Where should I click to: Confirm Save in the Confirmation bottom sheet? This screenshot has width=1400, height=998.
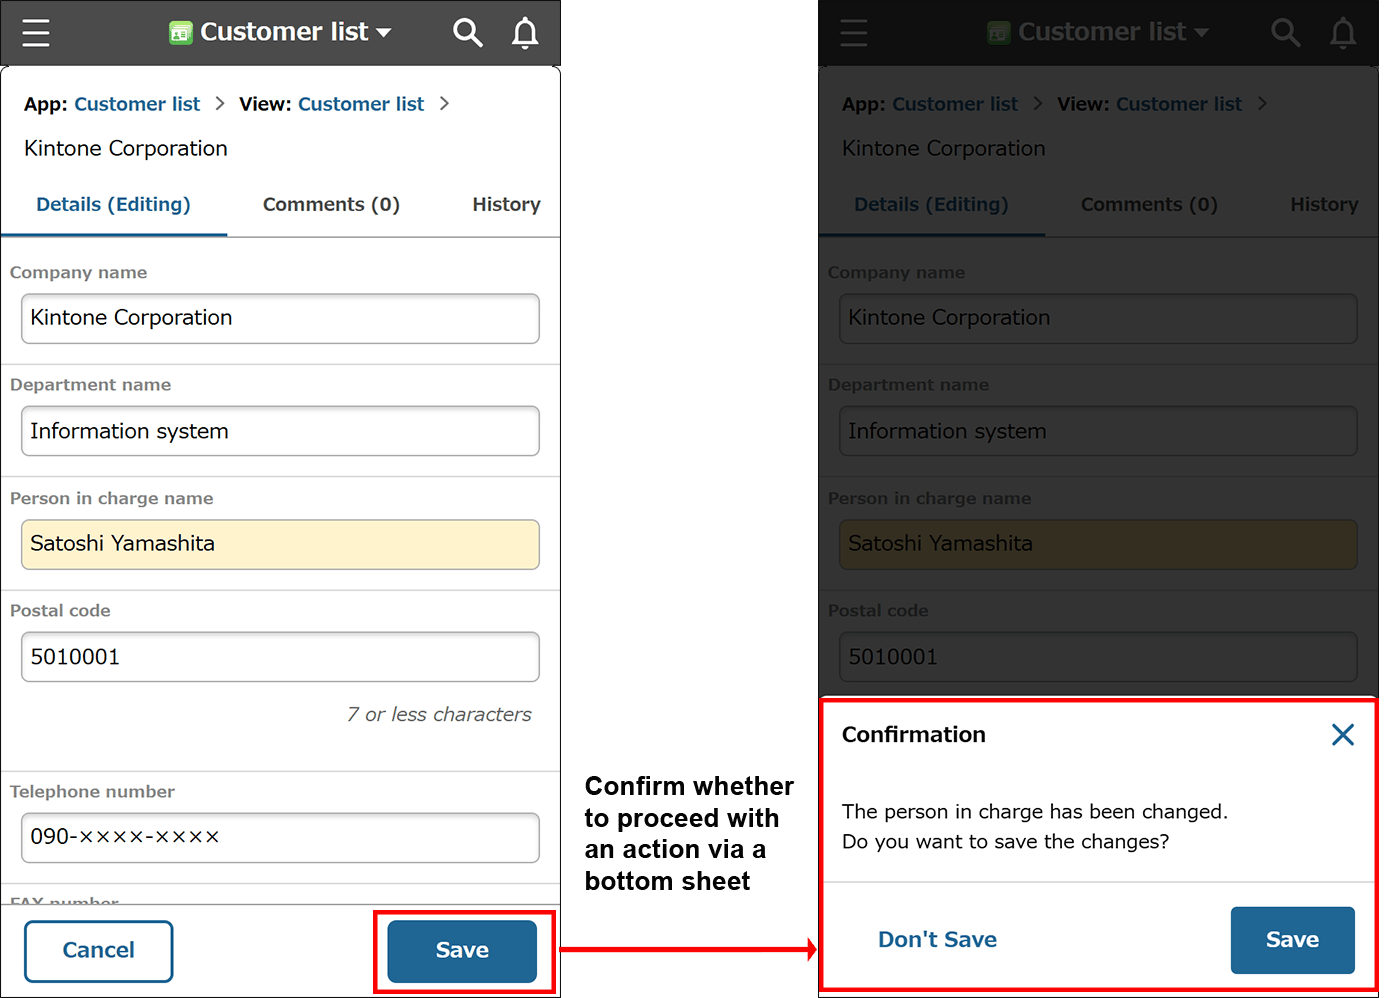point(1292,940)
